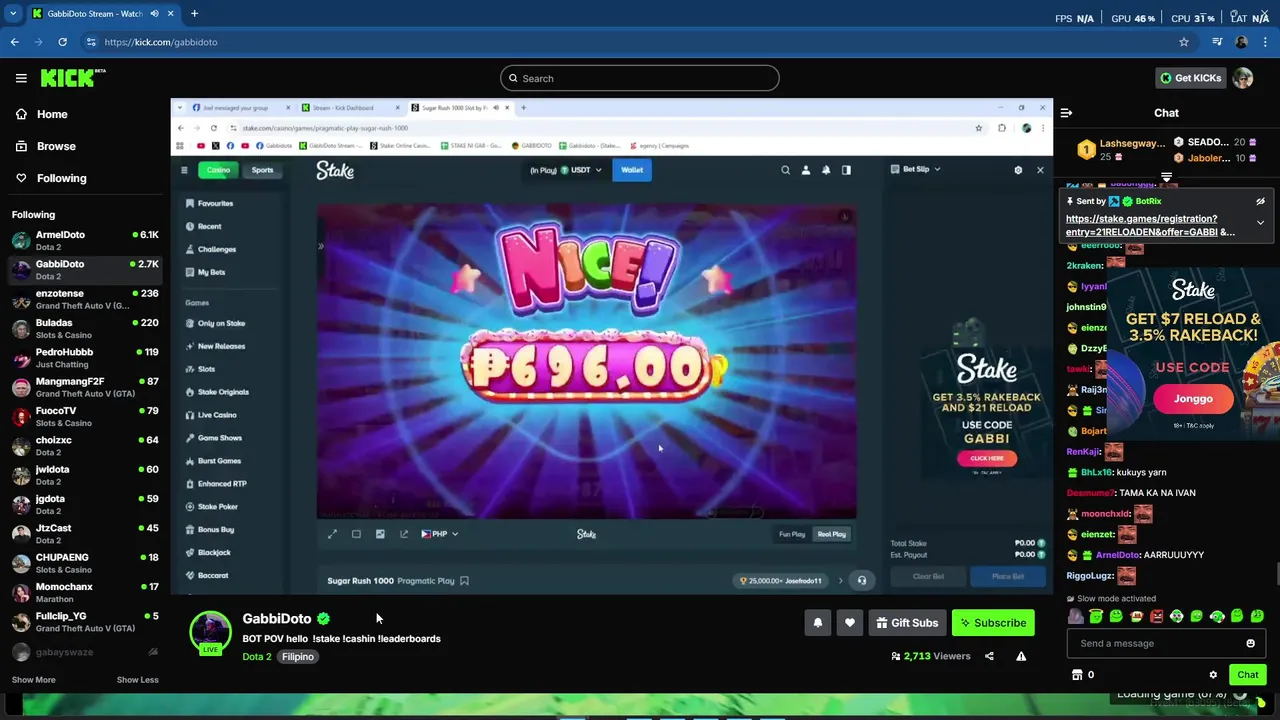1280x720 pixels.
Task: Click Casino tab in Stake stream
Action: pos(217,170)
